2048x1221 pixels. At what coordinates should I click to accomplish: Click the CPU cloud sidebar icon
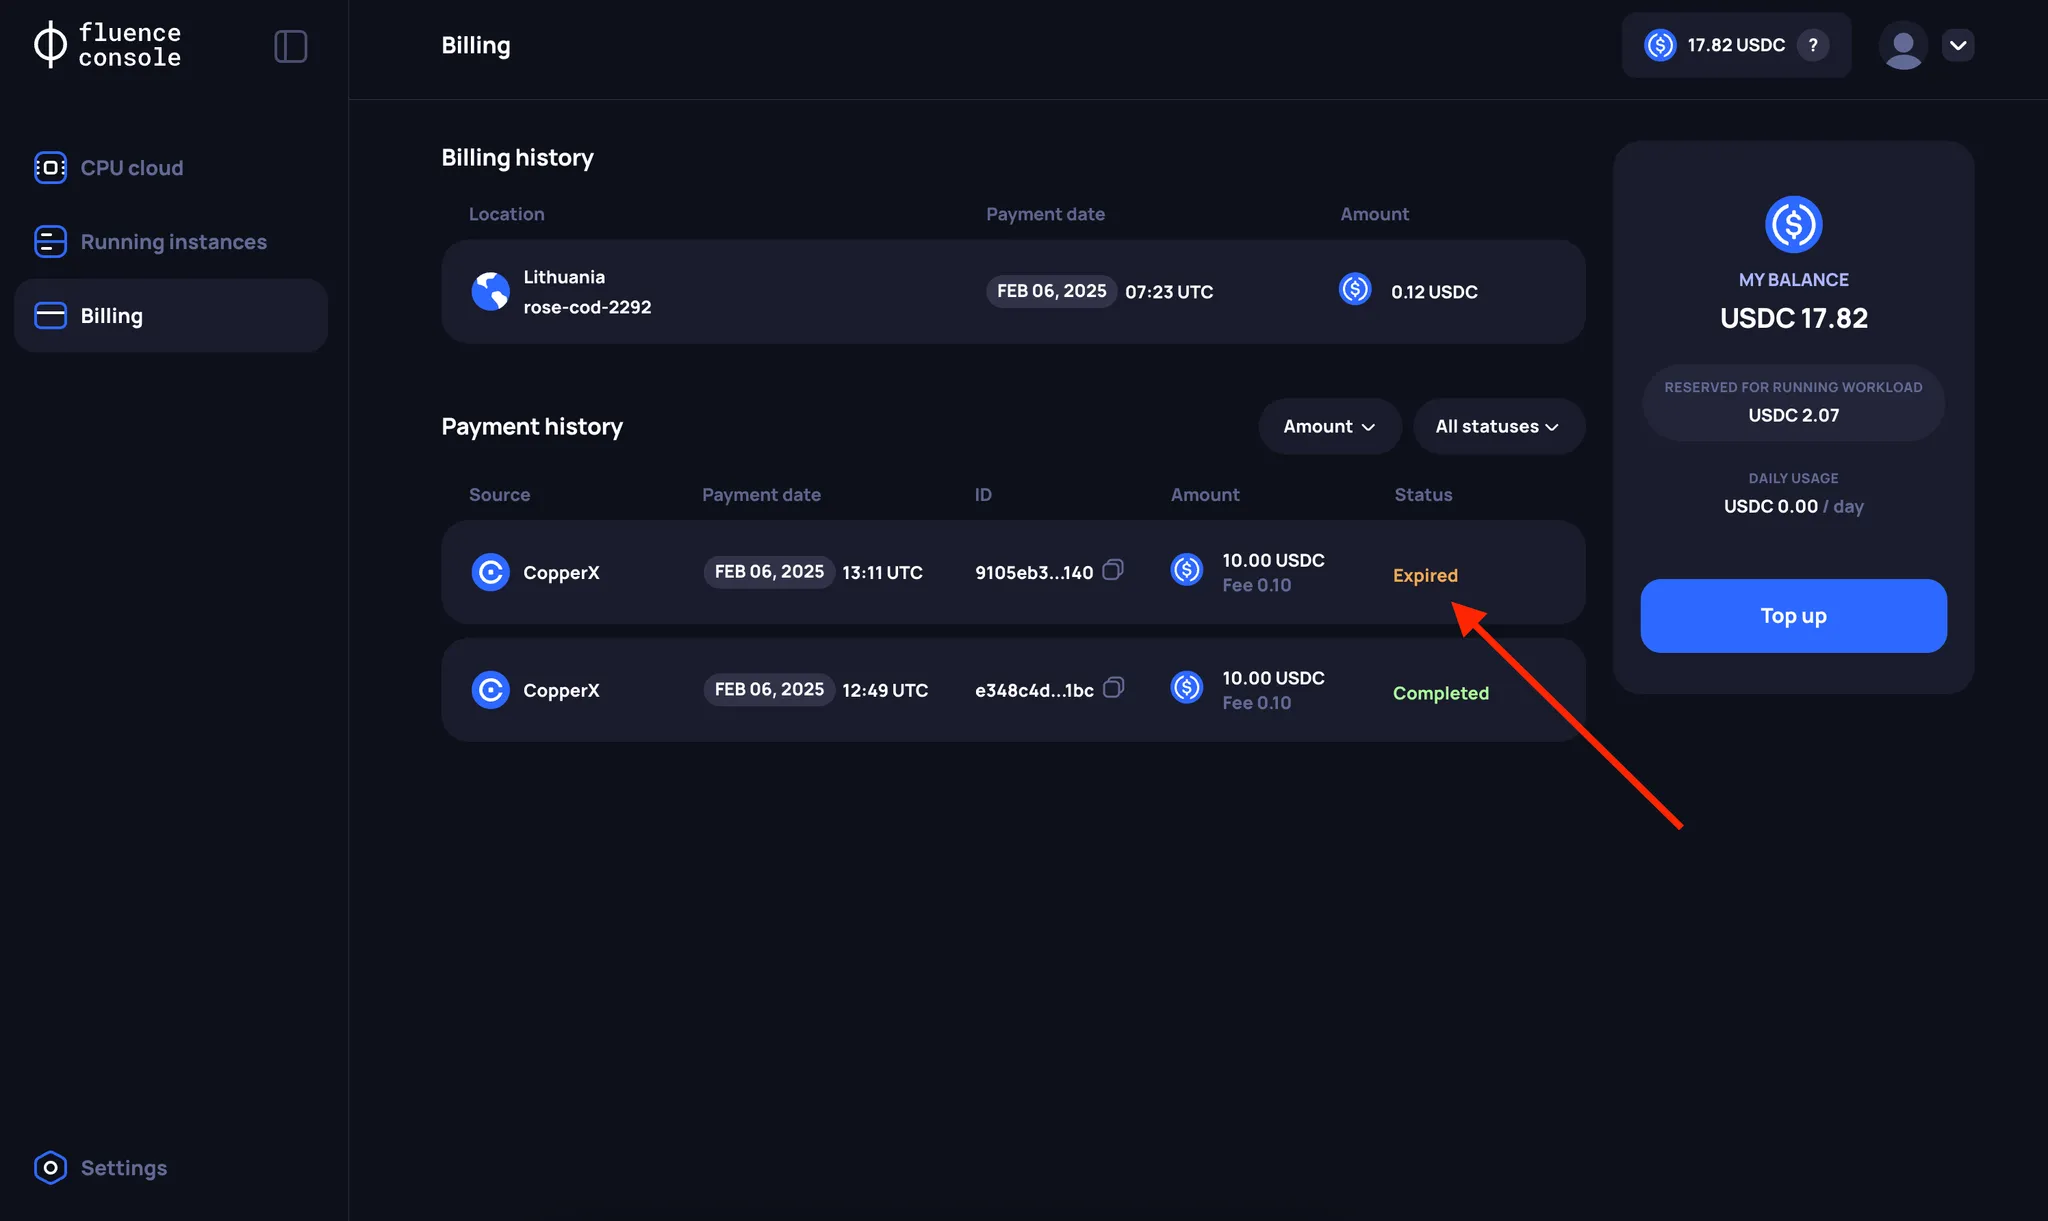click(x=51, y=167)
